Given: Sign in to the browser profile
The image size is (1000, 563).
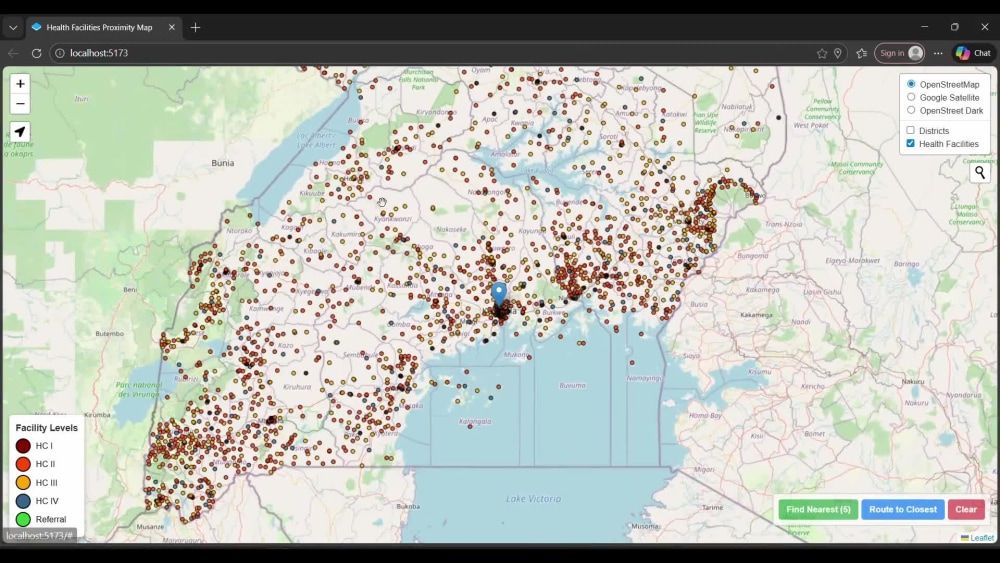Looking at the screenshot, I should 899,54.
